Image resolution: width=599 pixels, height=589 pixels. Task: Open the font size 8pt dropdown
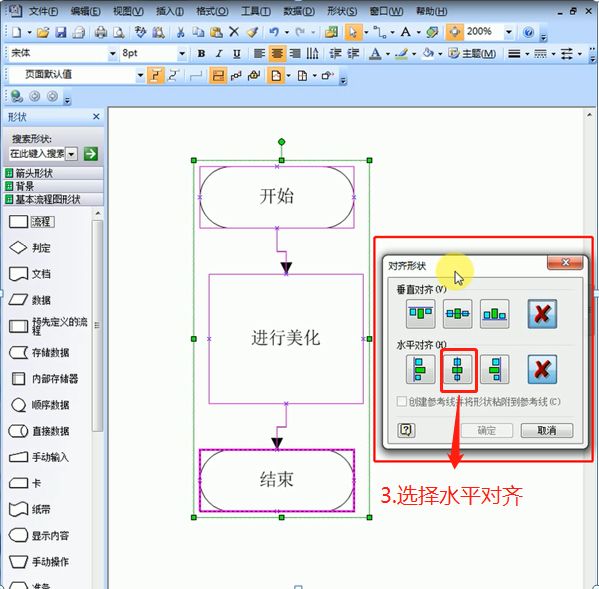182,54
